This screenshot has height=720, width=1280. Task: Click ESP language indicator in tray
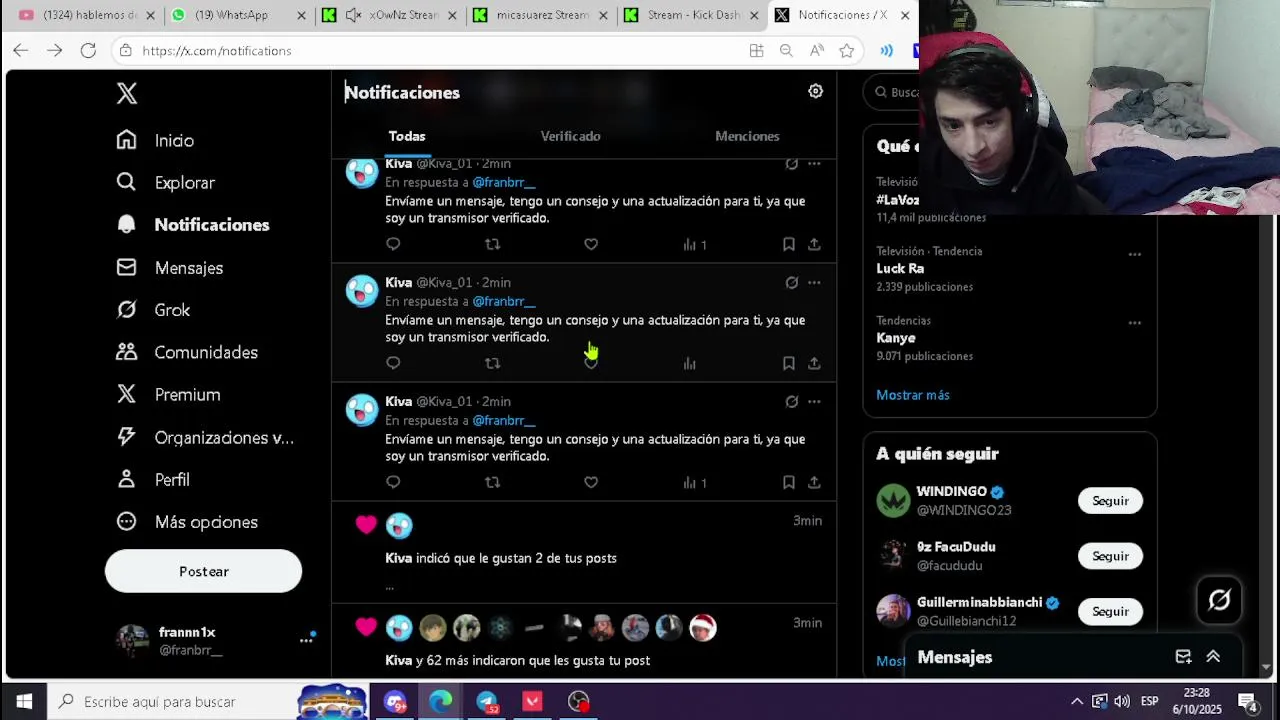click(x=1150, y=702)
